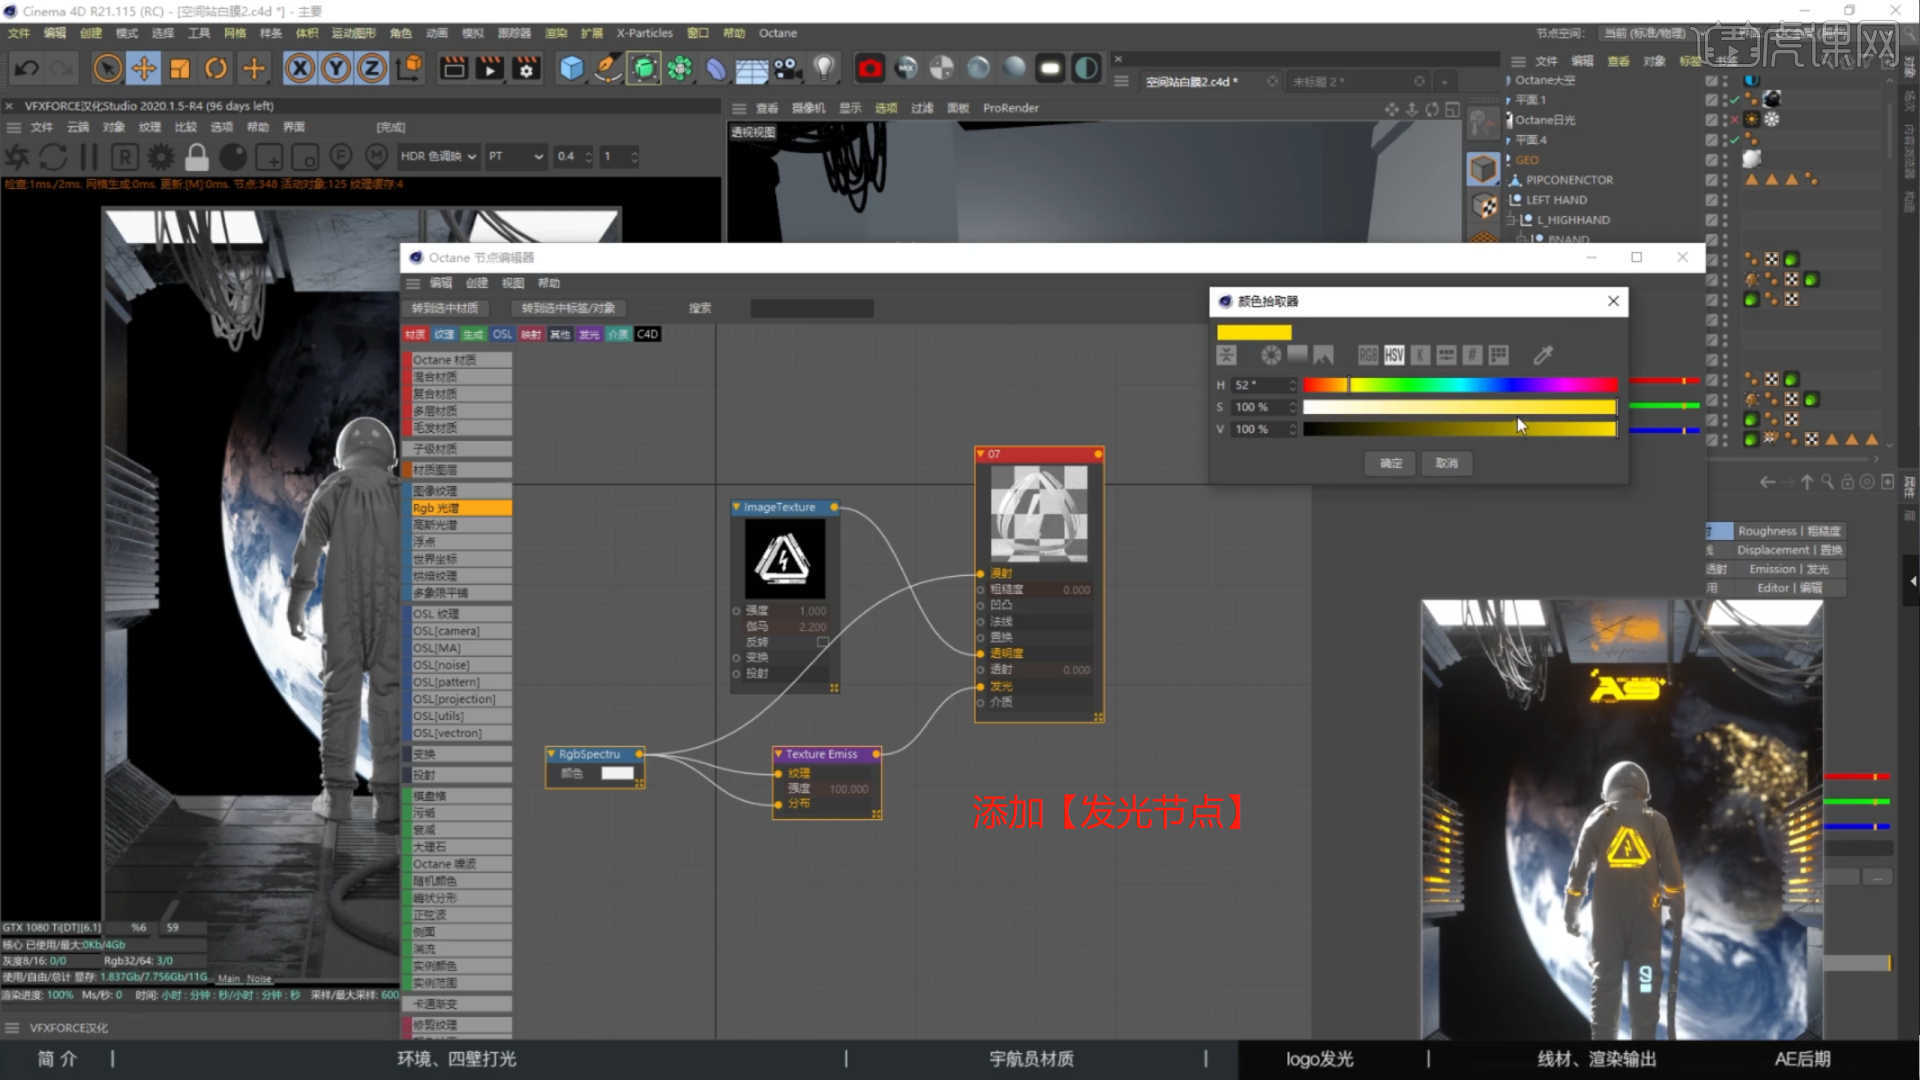The height and width of the screenshot is (1080, 1920).
Task: Toggle the X axis lock
Action: click(299, 68)
